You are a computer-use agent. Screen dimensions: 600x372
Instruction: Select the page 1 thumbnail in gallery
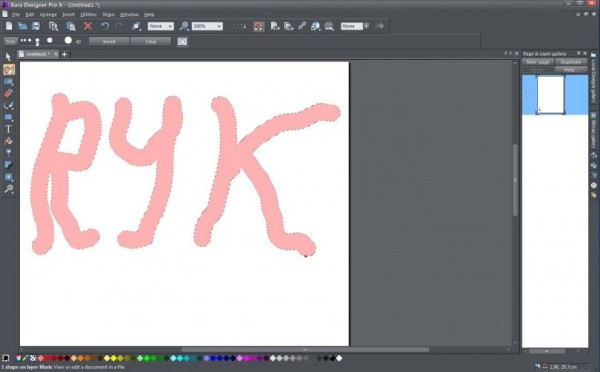[x=551, y=95]
